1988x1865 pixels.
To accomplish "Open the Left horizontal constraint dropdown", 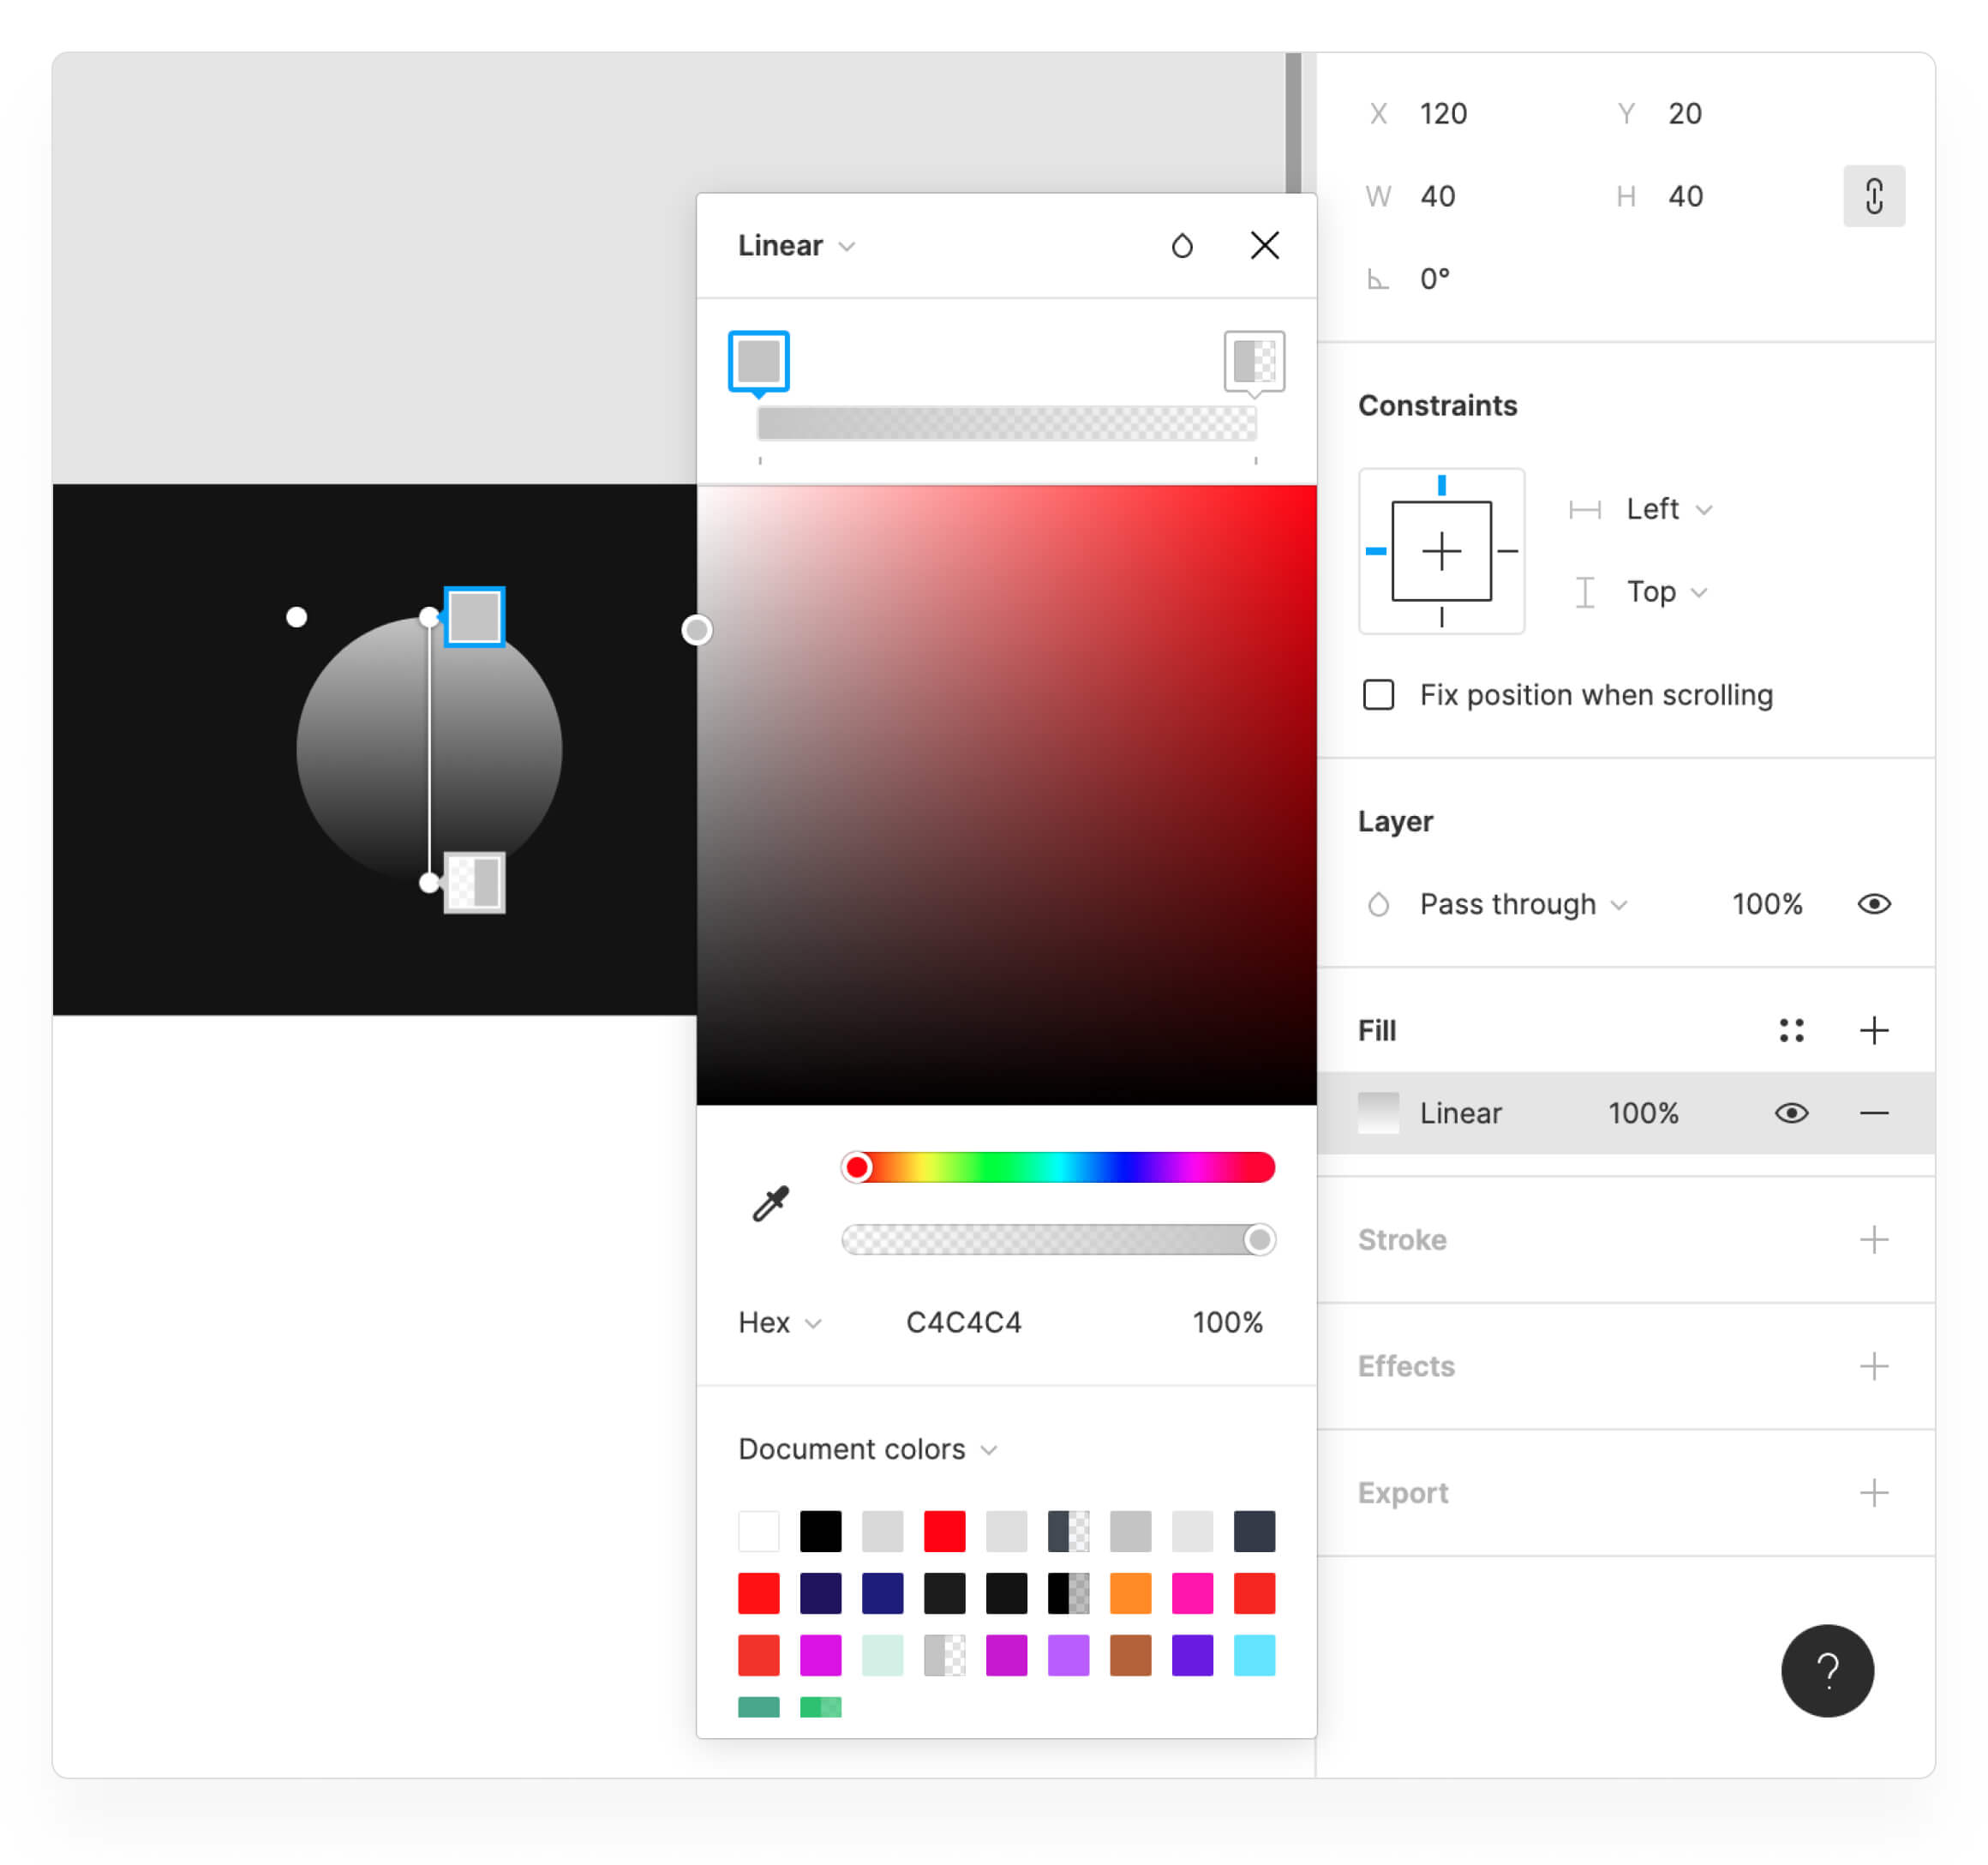I will coord(1667,509).
